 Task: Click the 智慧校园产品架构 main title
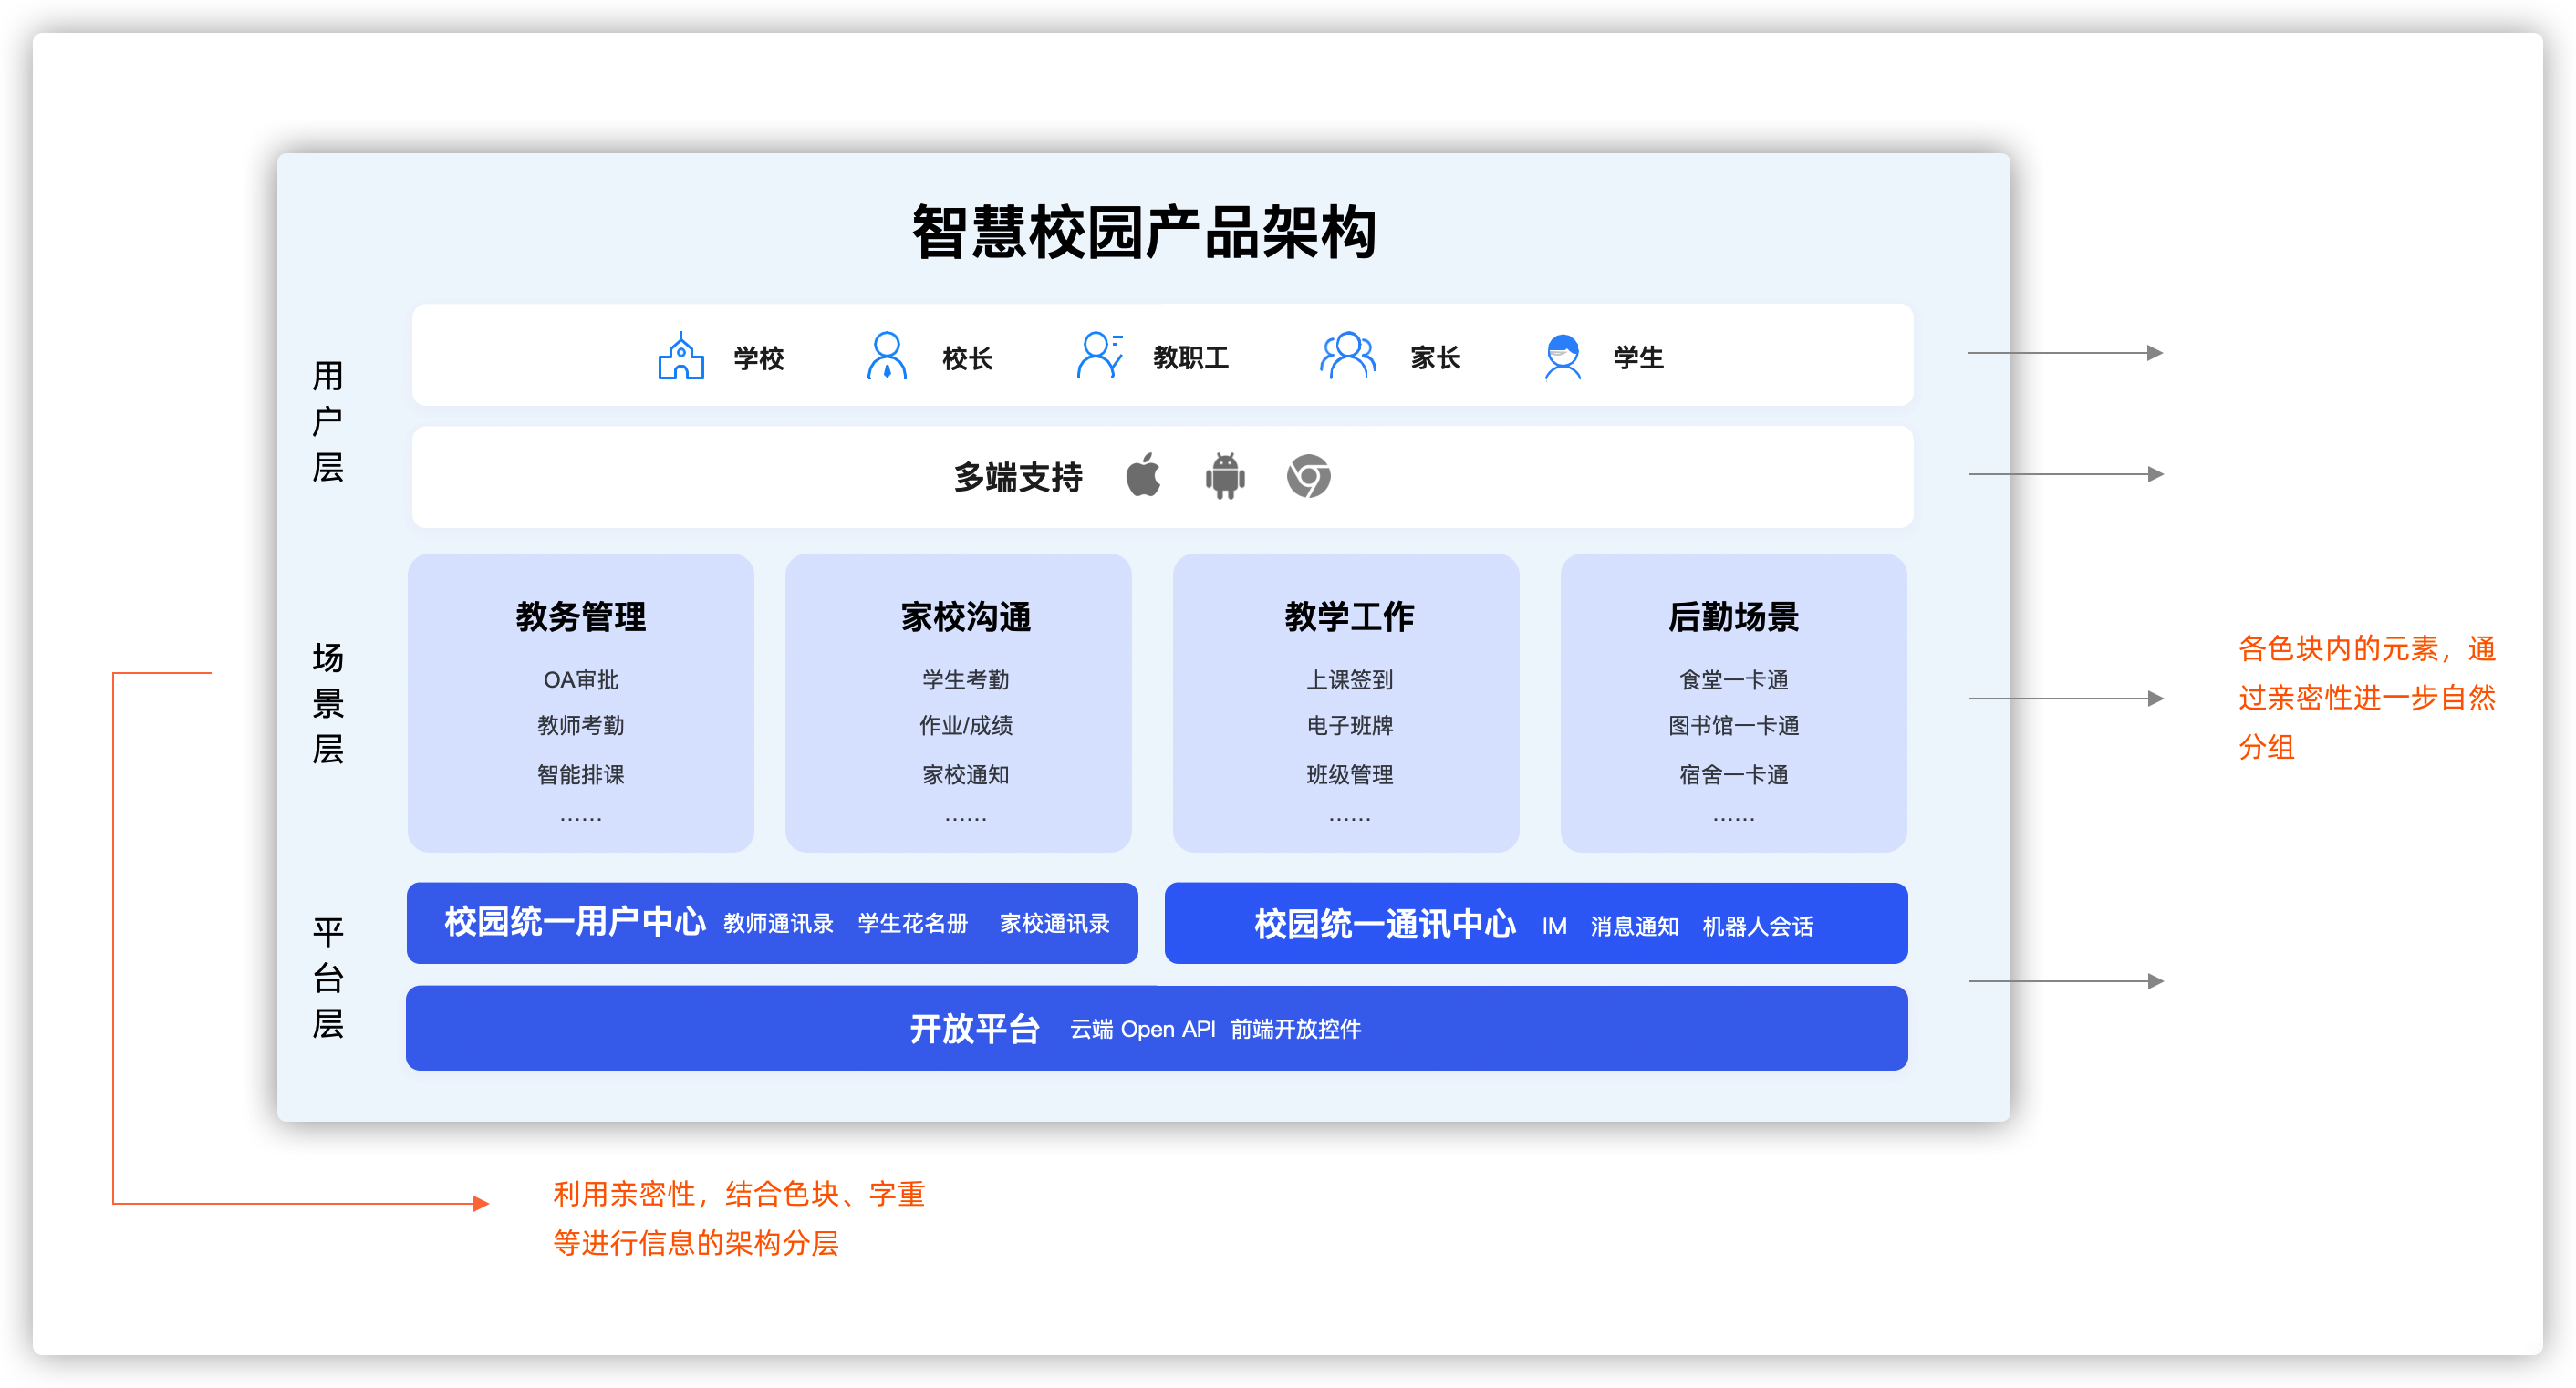pos(1144,232)
